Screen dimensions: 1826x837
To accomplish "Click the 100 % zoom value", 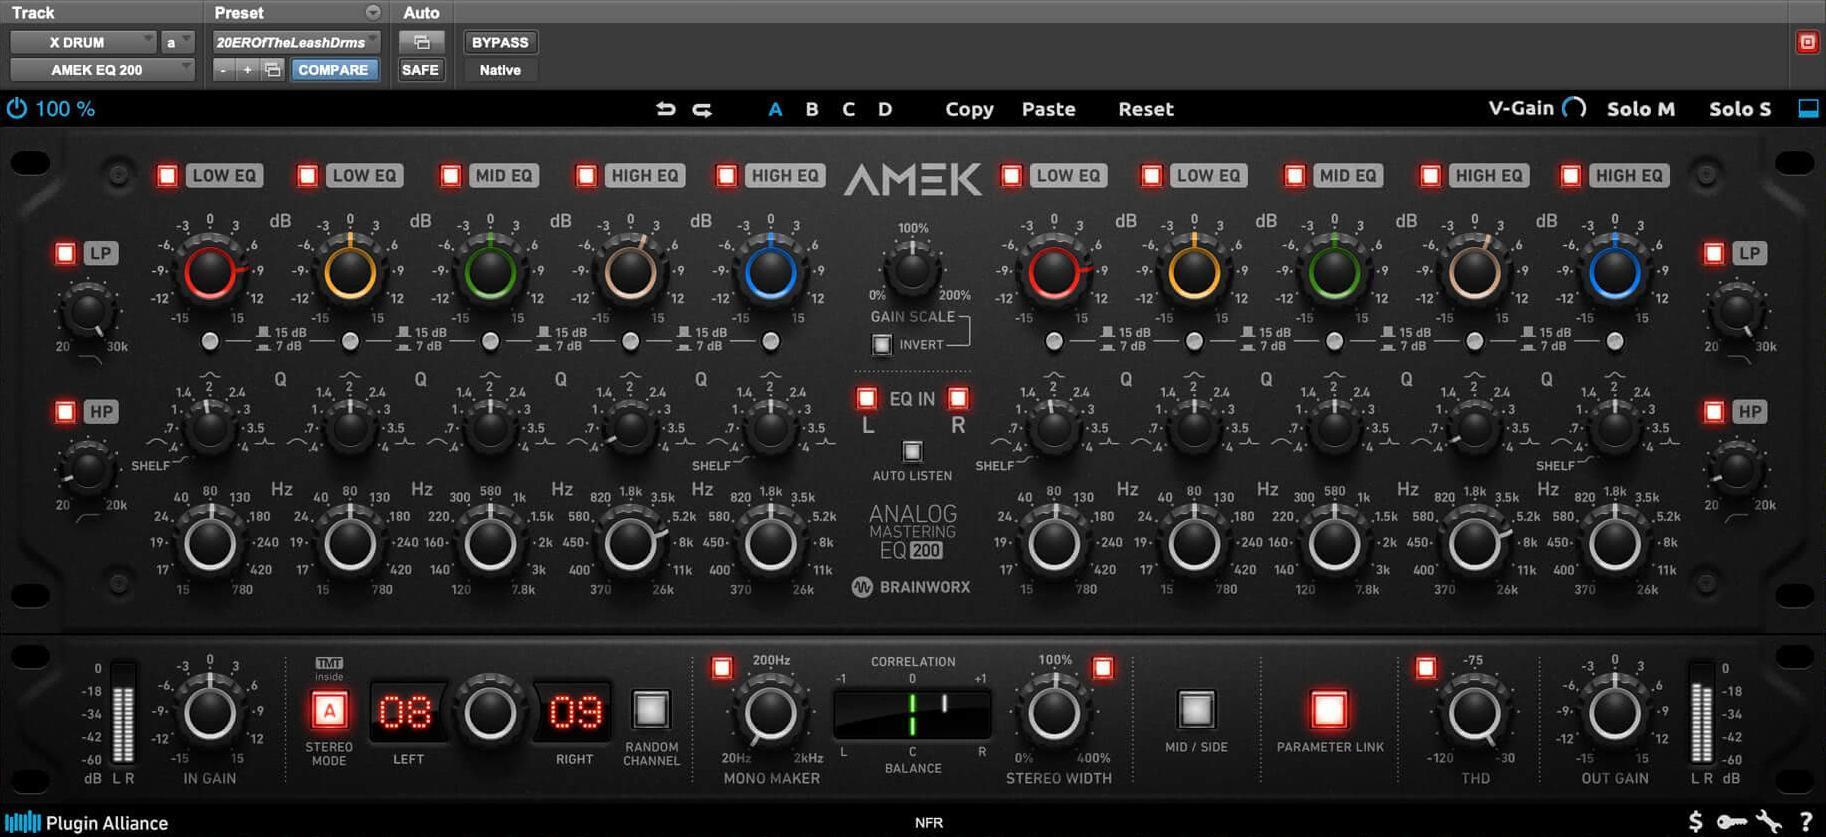I will click(x=66, y=108).
